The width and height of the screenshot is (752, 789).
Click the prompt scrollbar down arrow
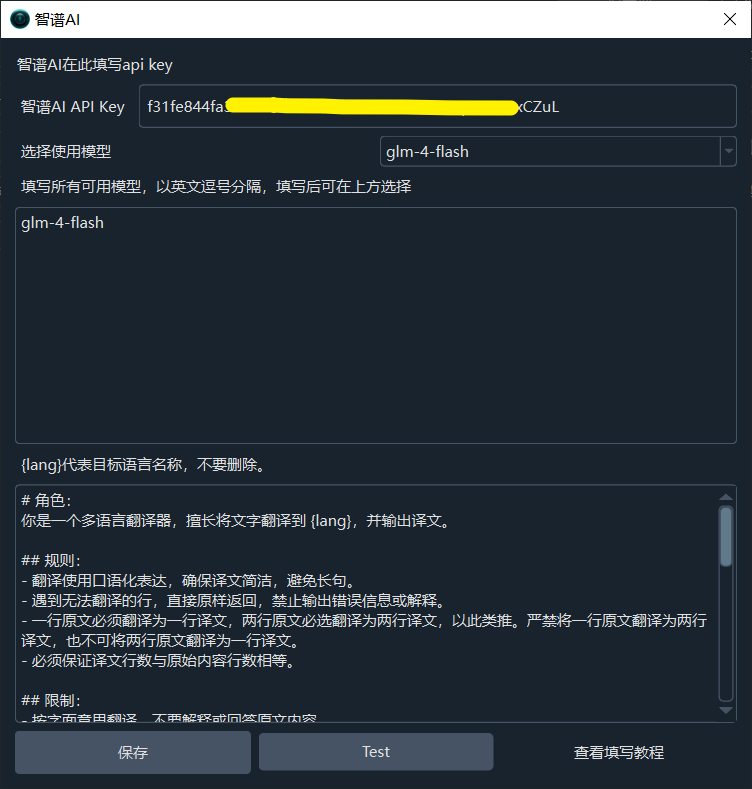(726, 711)
